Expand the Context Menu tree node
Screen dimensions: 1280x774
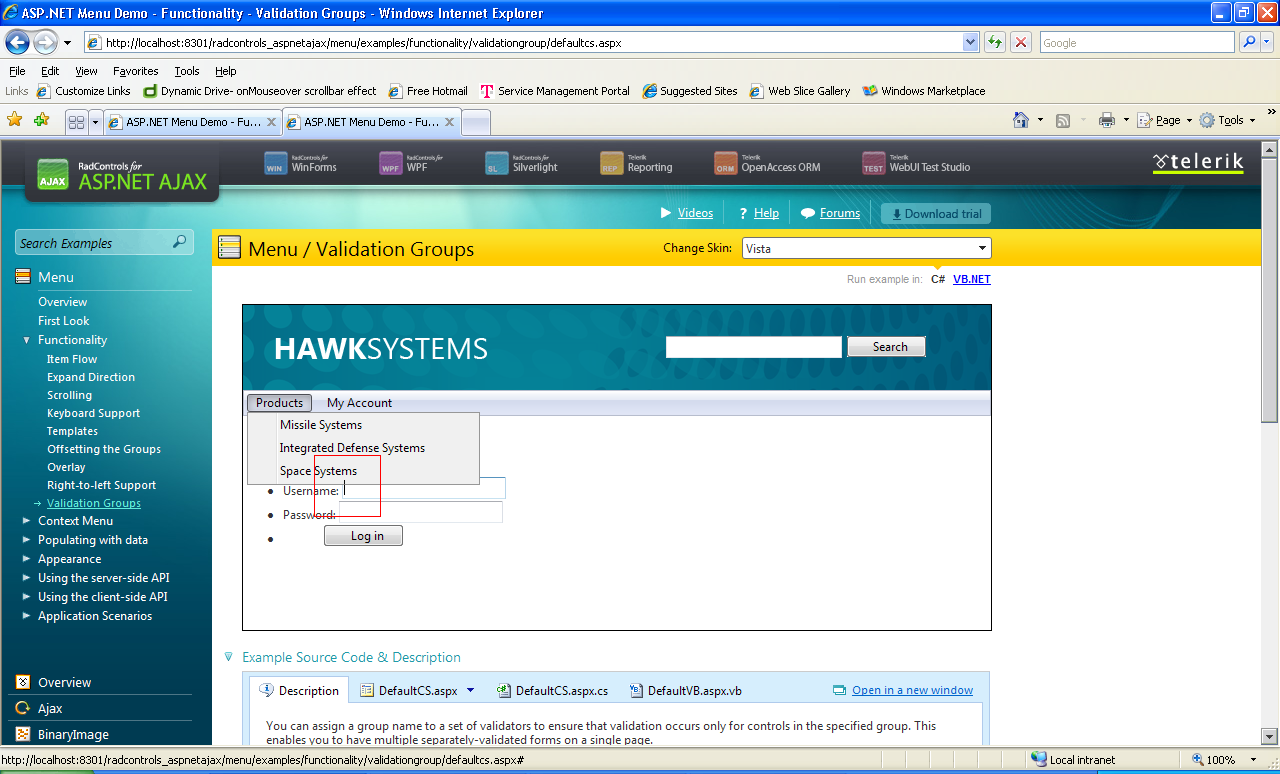[x=27, y=521]
